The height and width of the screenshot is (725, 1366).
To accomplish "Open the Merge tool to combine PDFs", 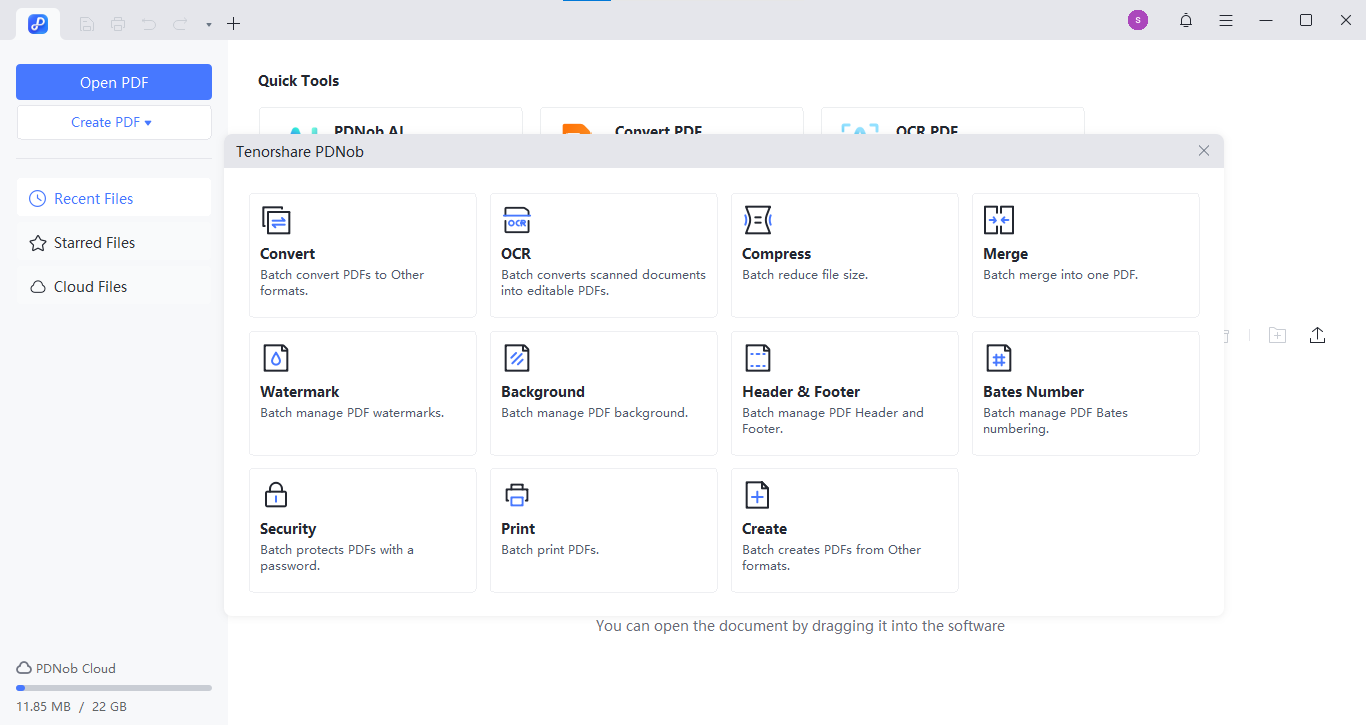I will point(1085,255).
